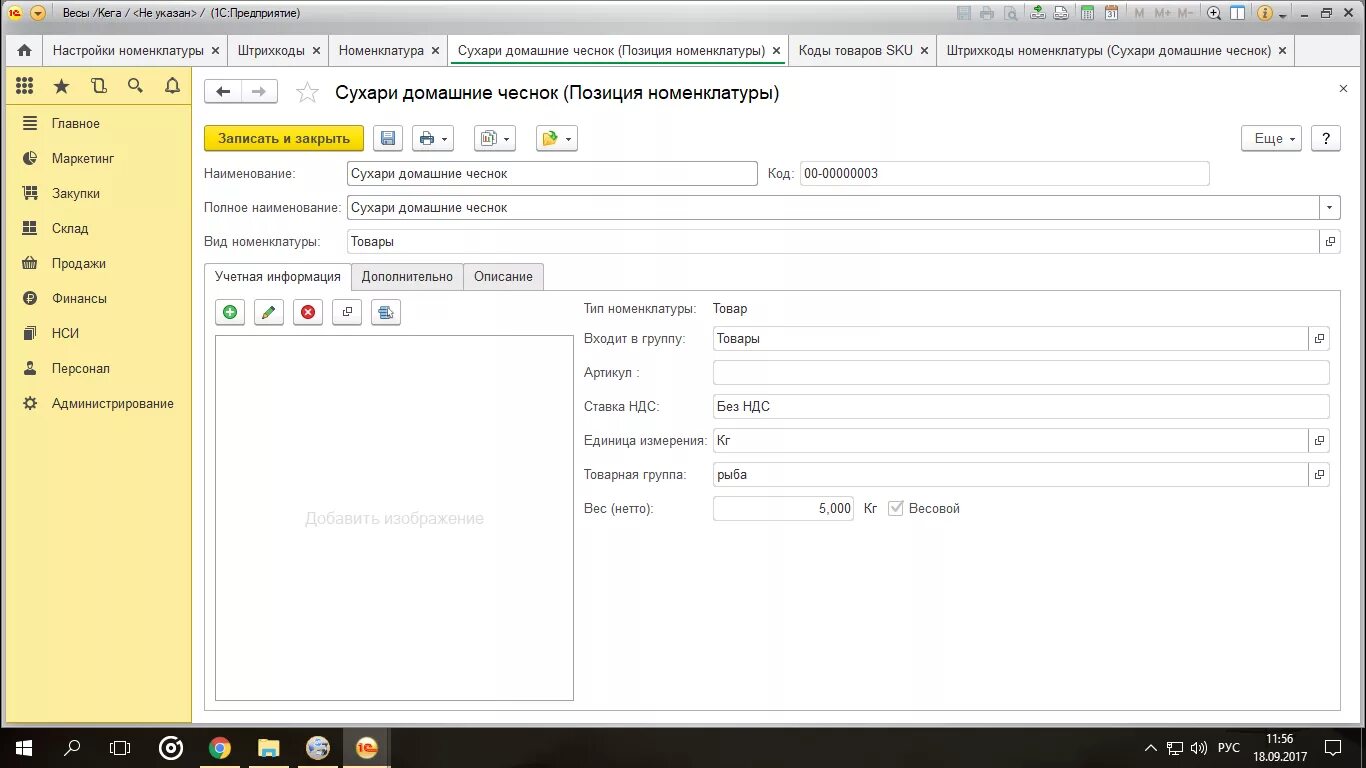Click the zoom scale magnifier in title bar
This screenshot has height=768, width=1366.
1214,13
